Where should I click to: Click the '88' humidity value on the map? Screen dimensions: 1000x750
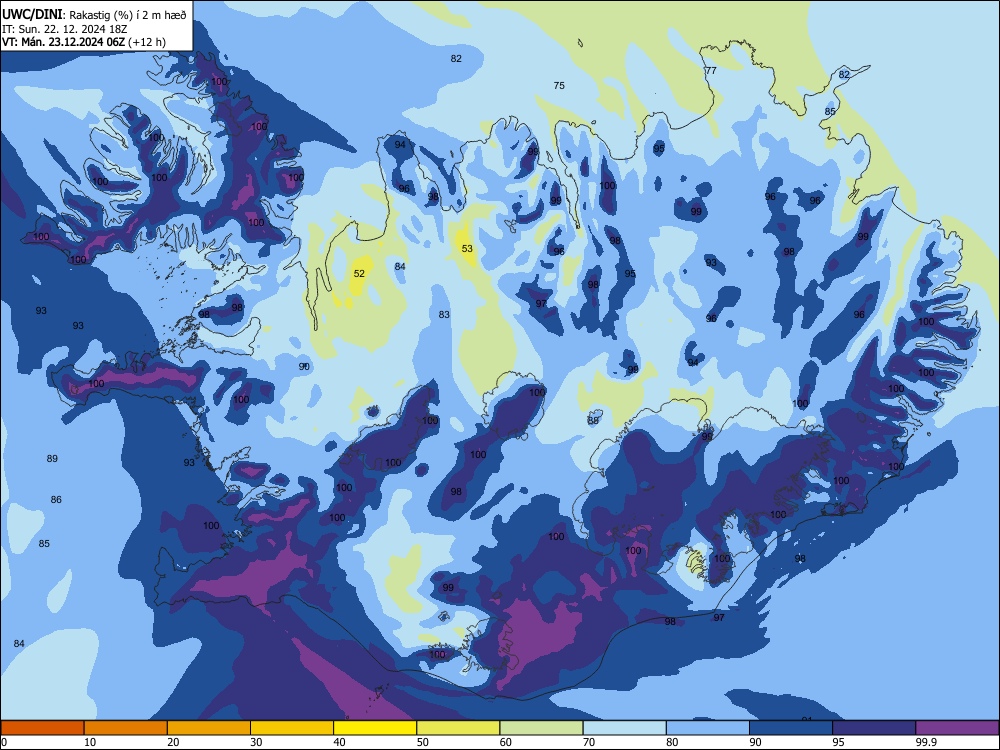click(x=593, y=421)
